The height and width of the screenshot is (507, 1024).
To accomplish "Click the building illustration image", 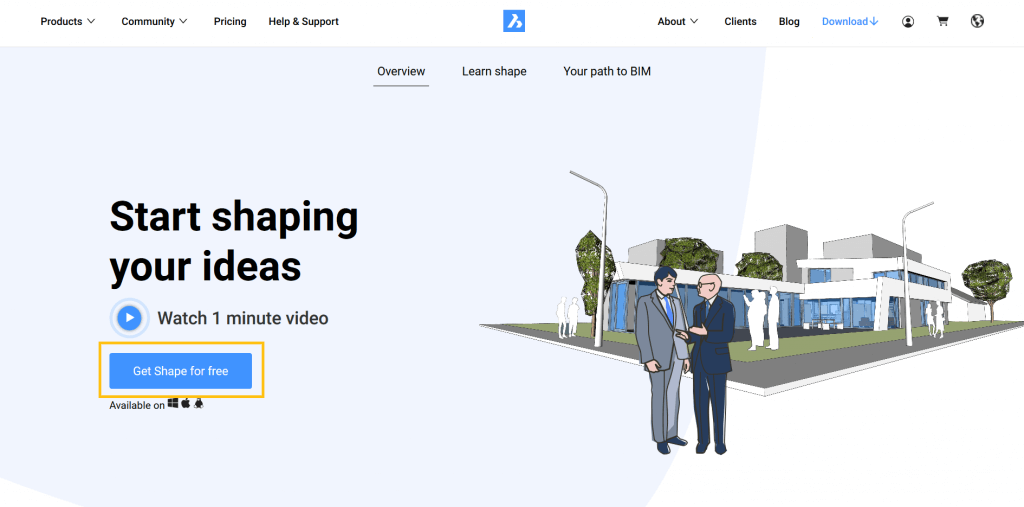I will 751,313.
